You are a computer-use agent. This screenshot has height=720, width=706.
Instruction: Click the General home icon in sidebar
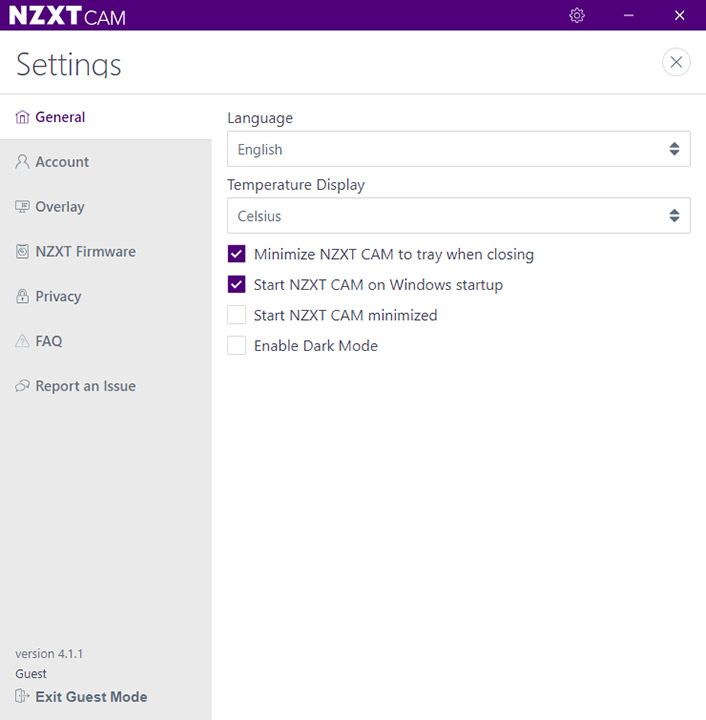click(22, 117)
